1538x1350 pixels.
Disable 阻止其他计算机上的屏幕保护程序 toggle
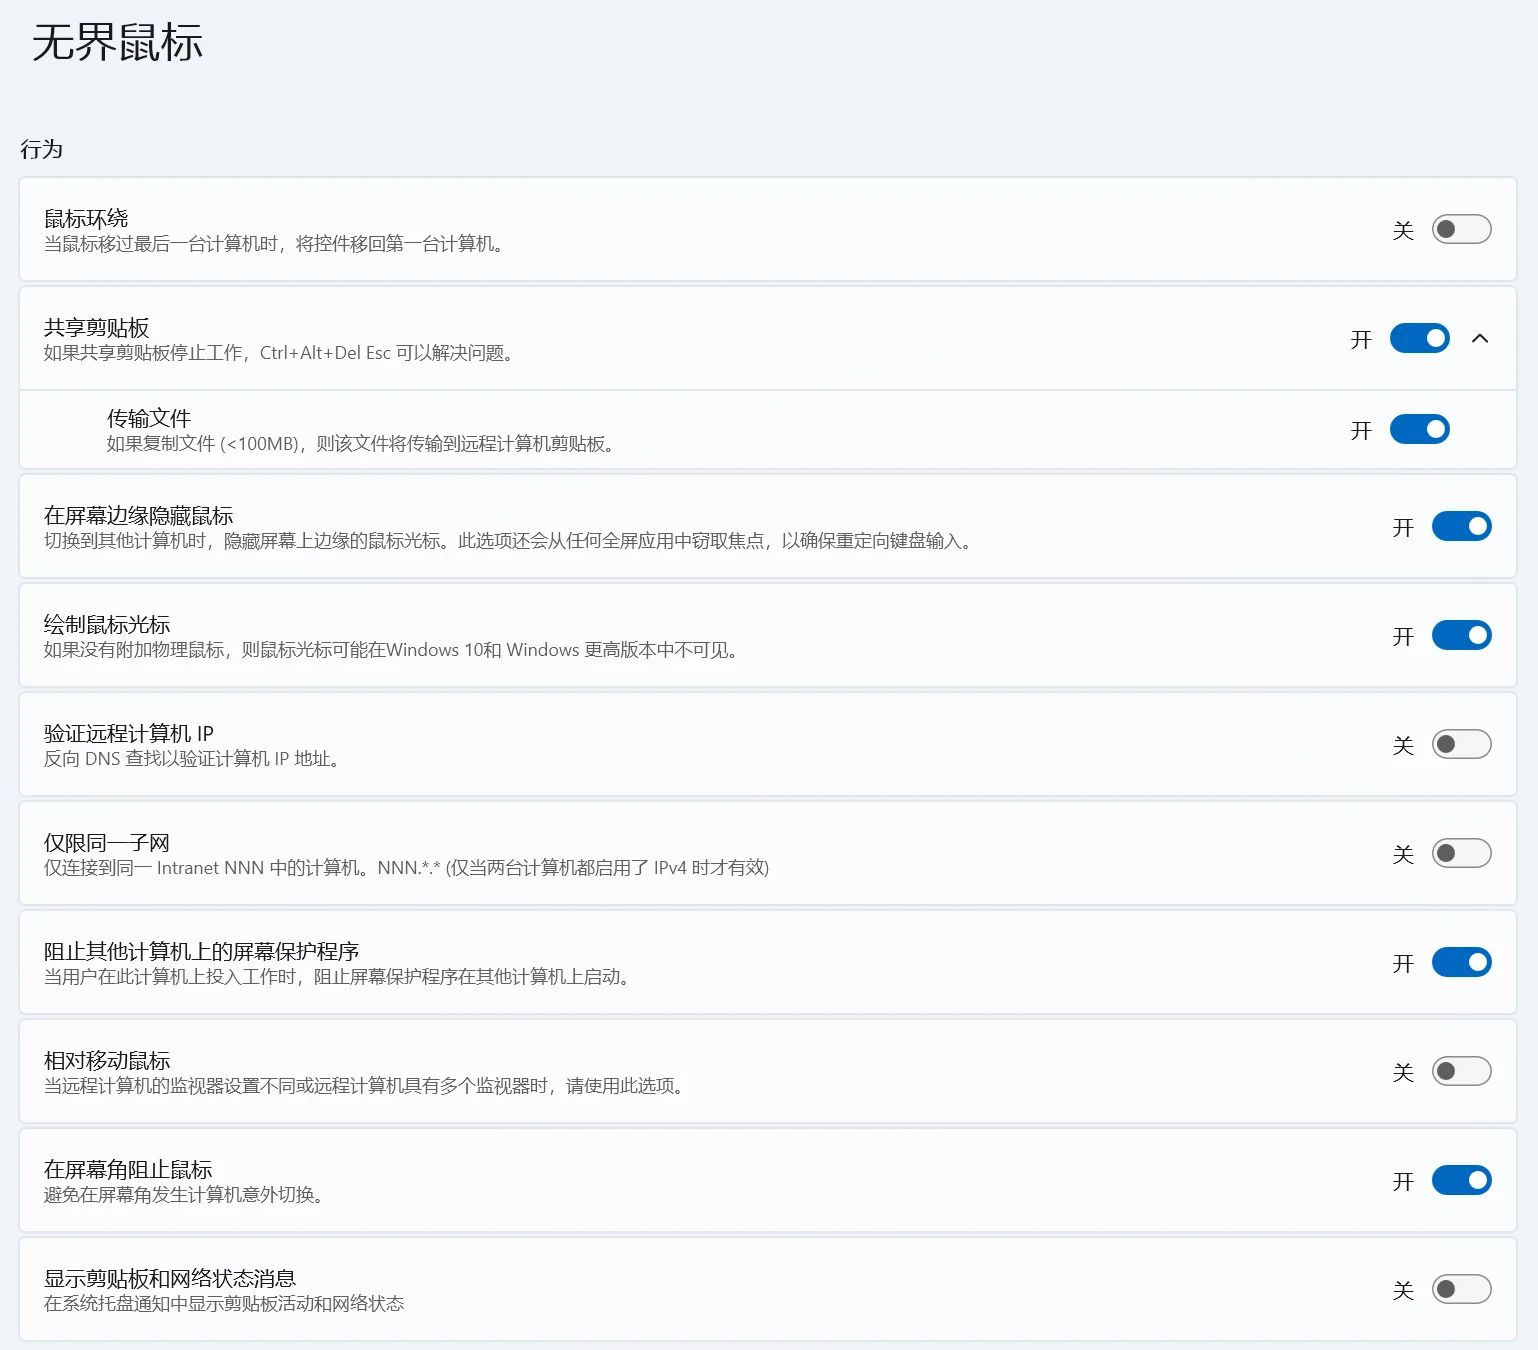click(x=1461, y=962)
